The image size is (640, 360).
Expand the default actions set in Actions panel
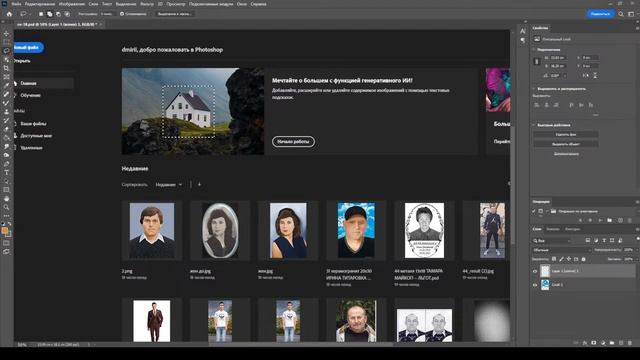(547, 211)
